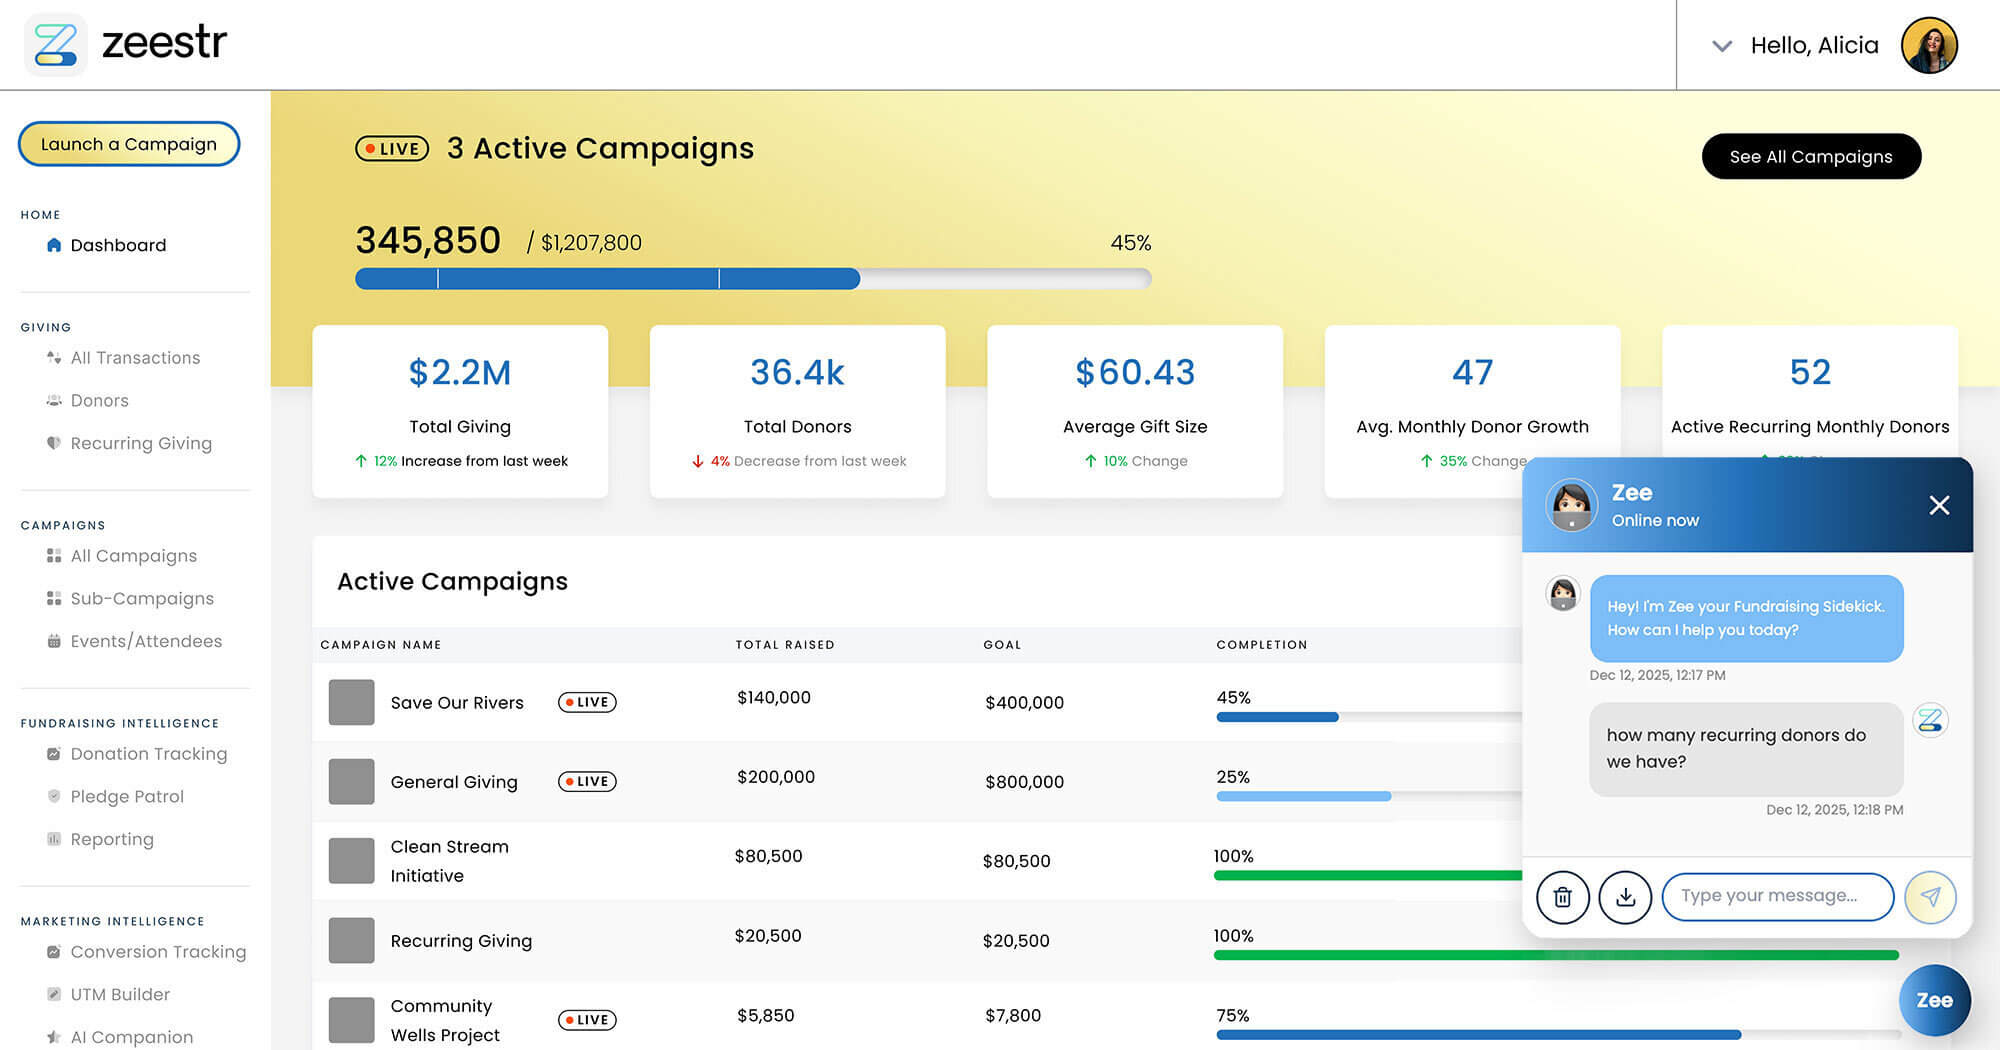
Task: Switch to All Campaigns view
Action: pos(133,555)
